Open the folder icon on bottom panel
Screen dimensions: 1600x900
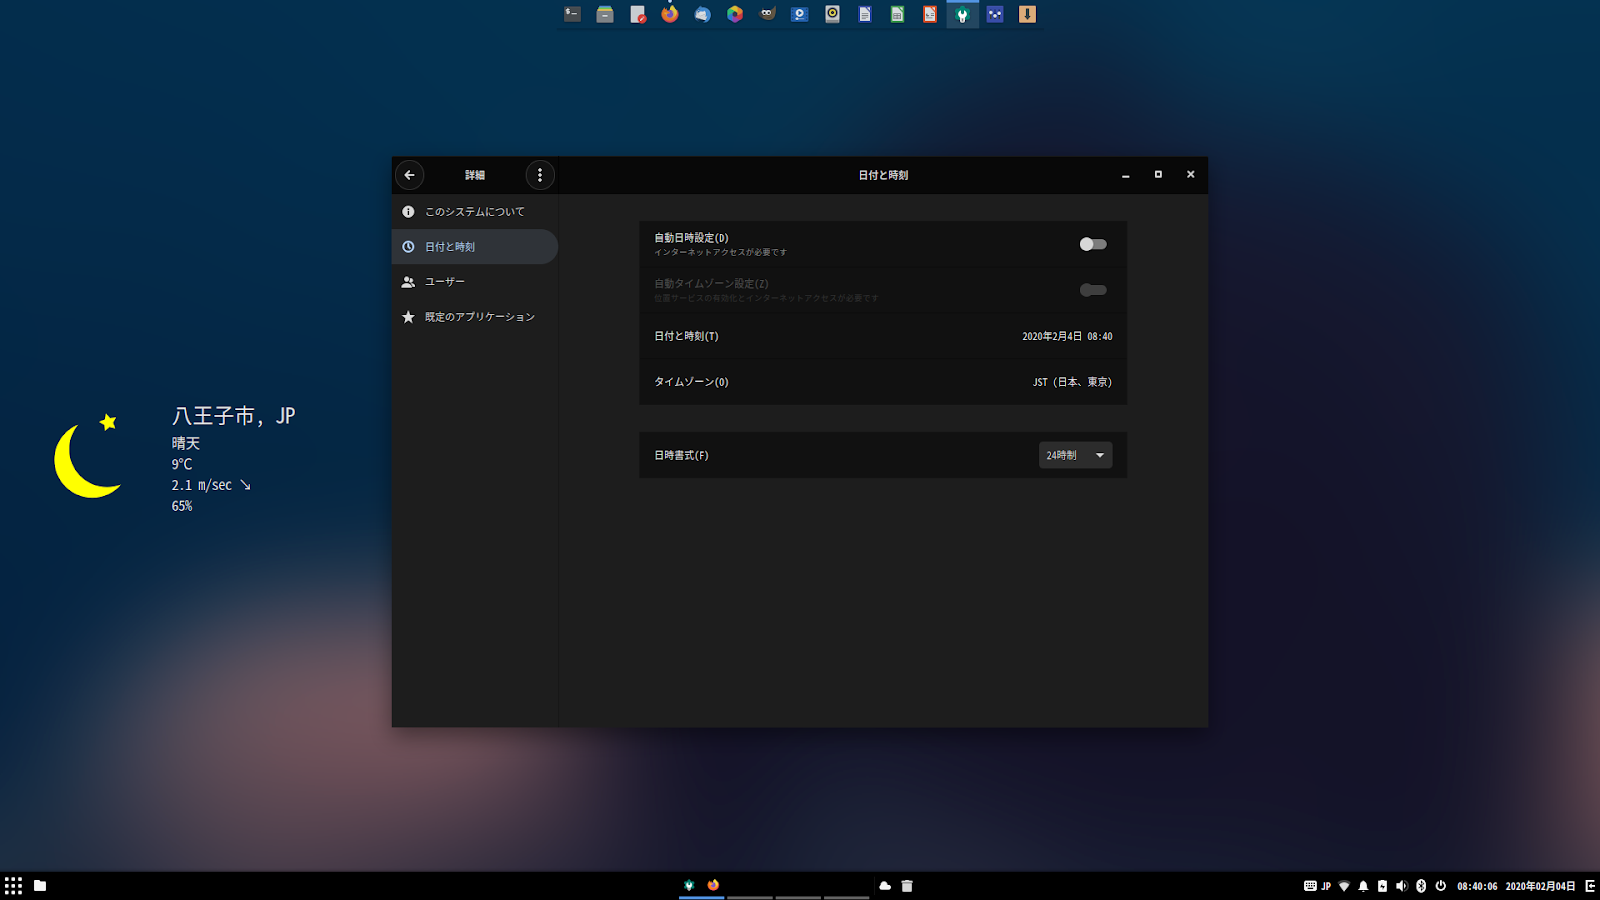[40, 886]
